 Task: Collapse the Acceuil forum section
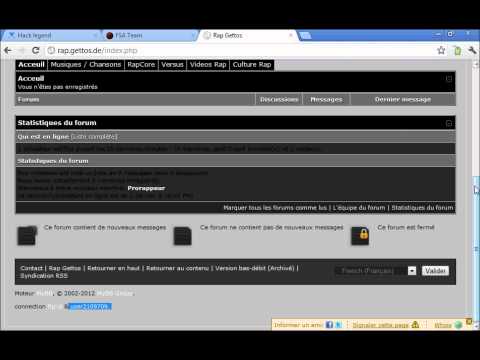click(x=449, y=79)
